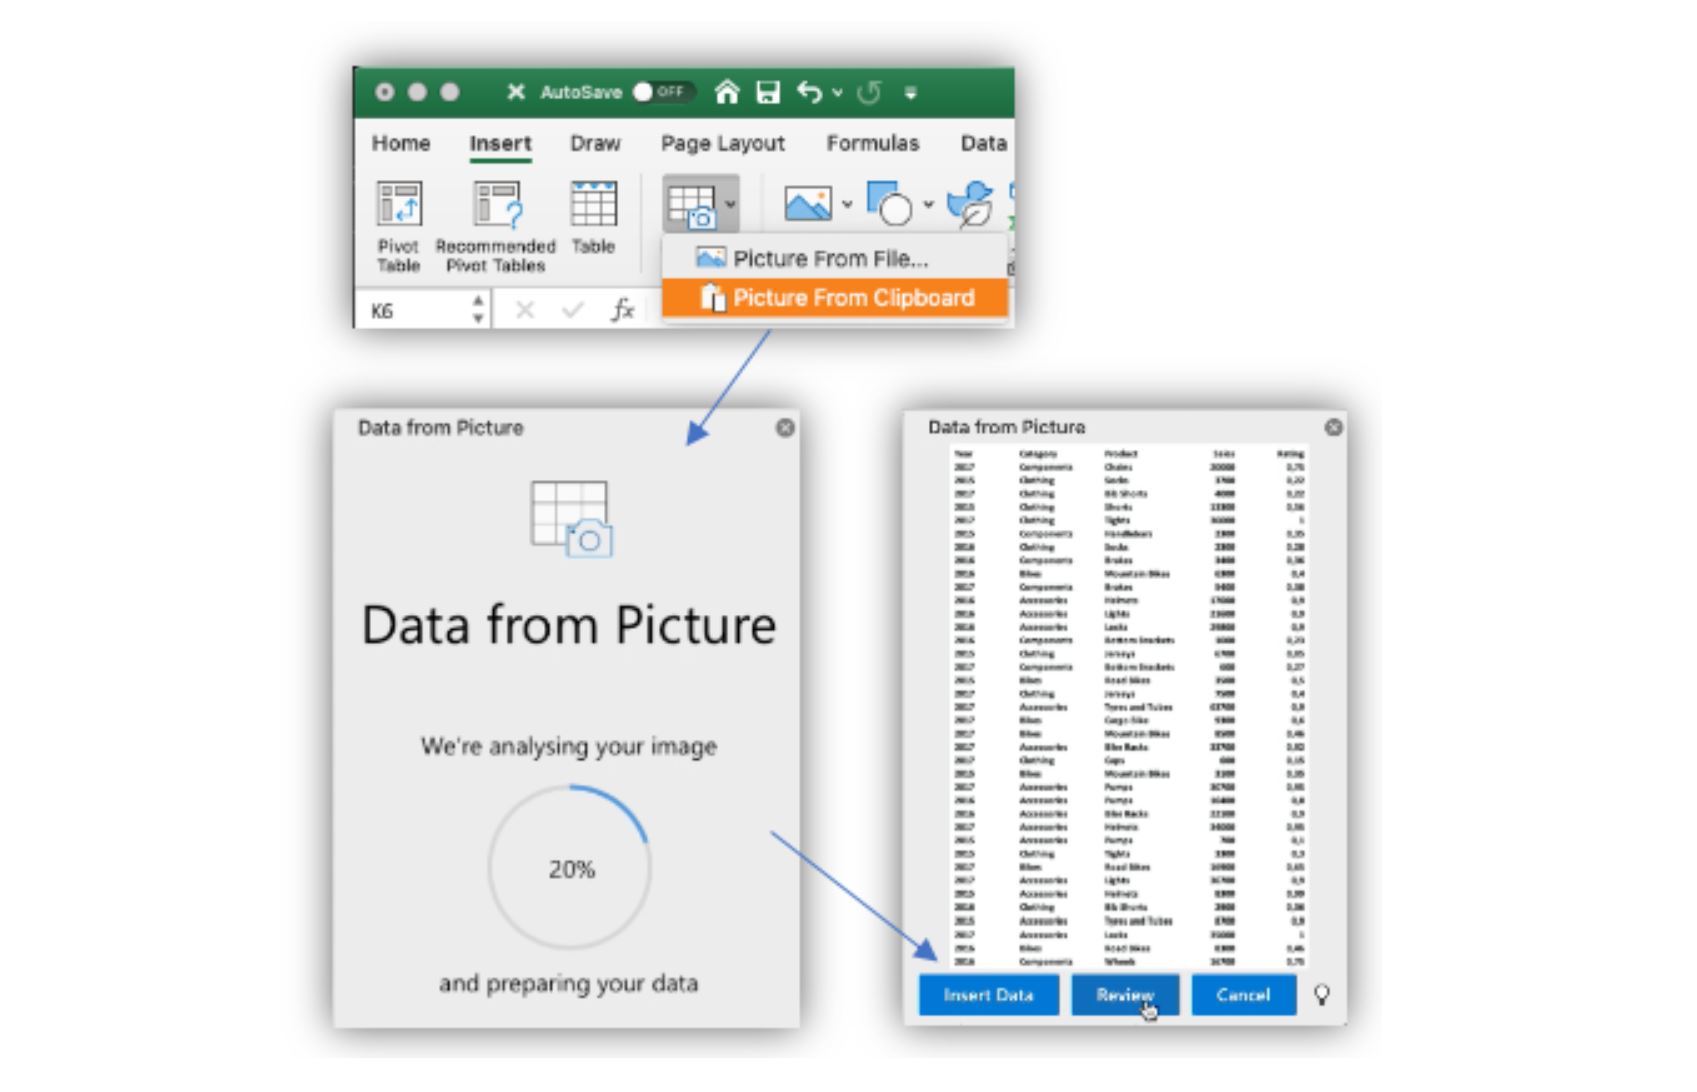Screen dimensions: 1697x1092
Task: Insert a Table using the Table icon
Action: coord(593,205)
